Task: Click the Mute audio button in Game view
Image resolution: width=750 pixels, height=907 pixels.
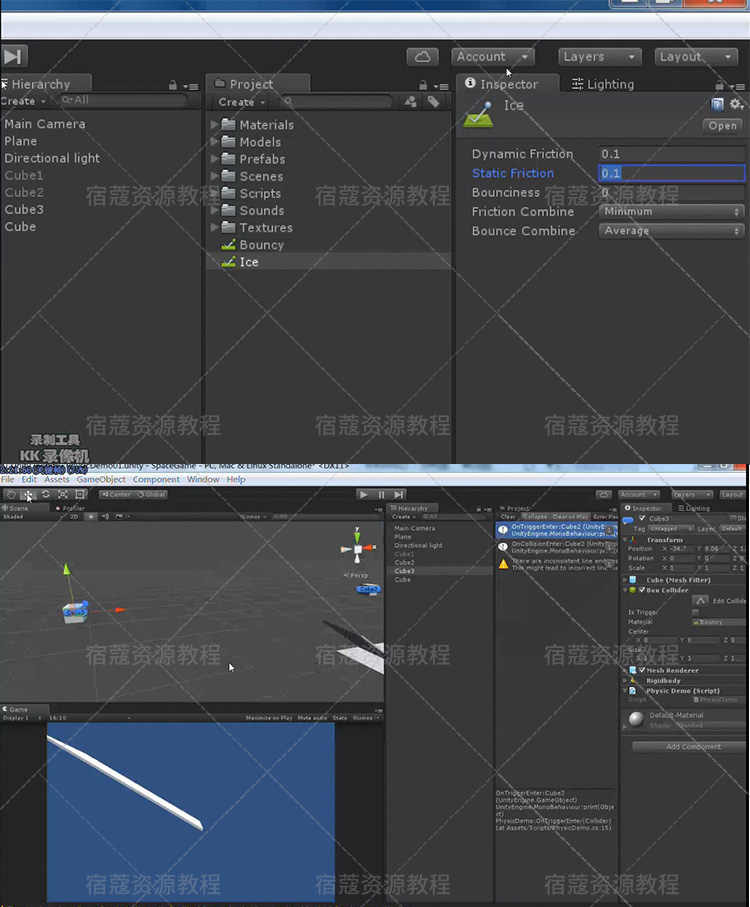Action: click(x=312, y=718)
